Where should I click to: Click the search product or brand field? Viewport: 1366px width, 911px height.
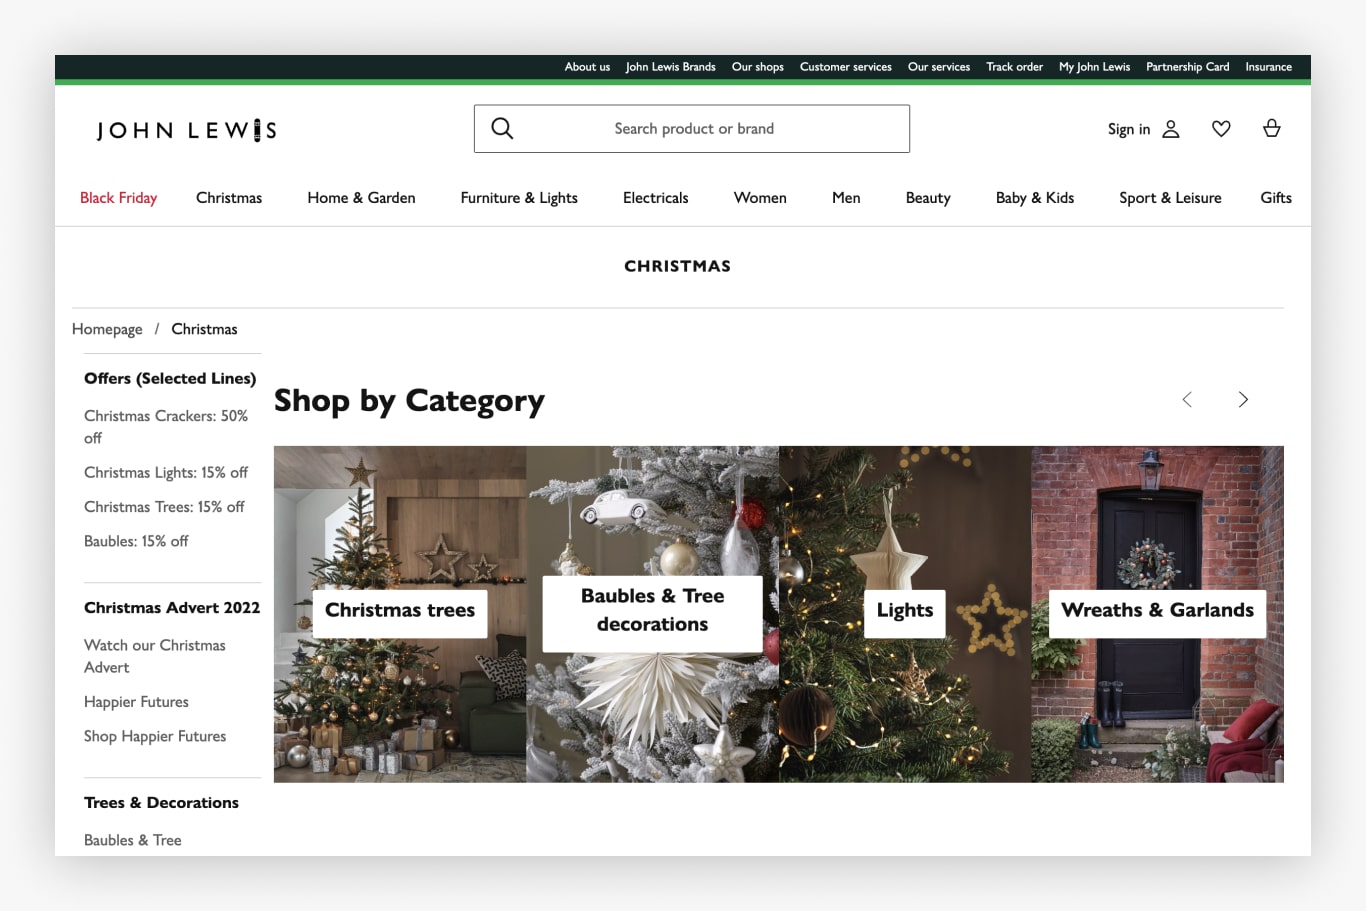tap(694, 128)
